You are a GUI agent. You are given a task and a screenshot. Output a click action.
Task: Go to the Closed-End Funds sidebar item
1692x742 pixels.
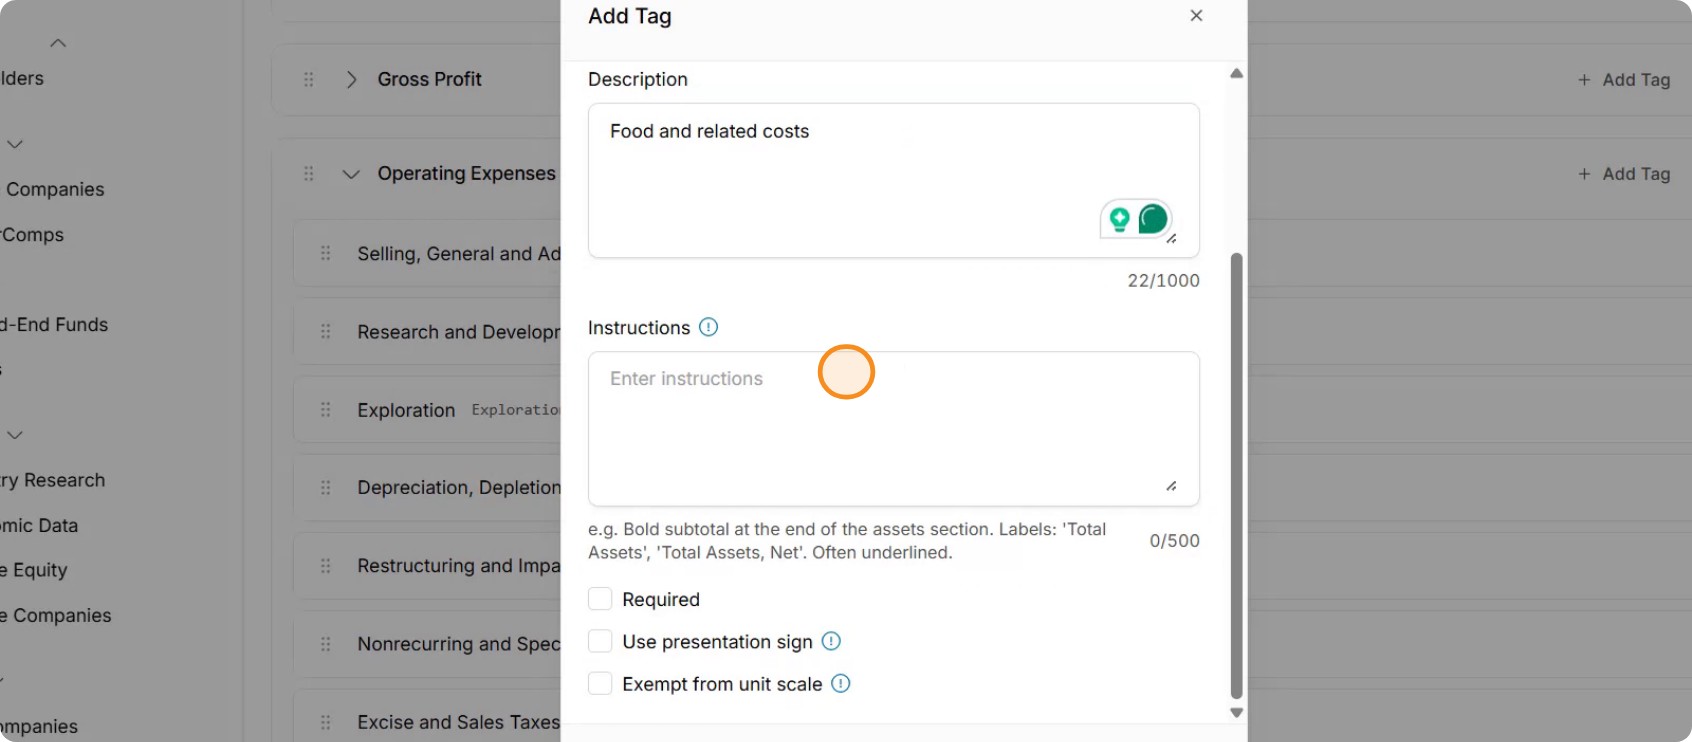(x=54, y=324)
